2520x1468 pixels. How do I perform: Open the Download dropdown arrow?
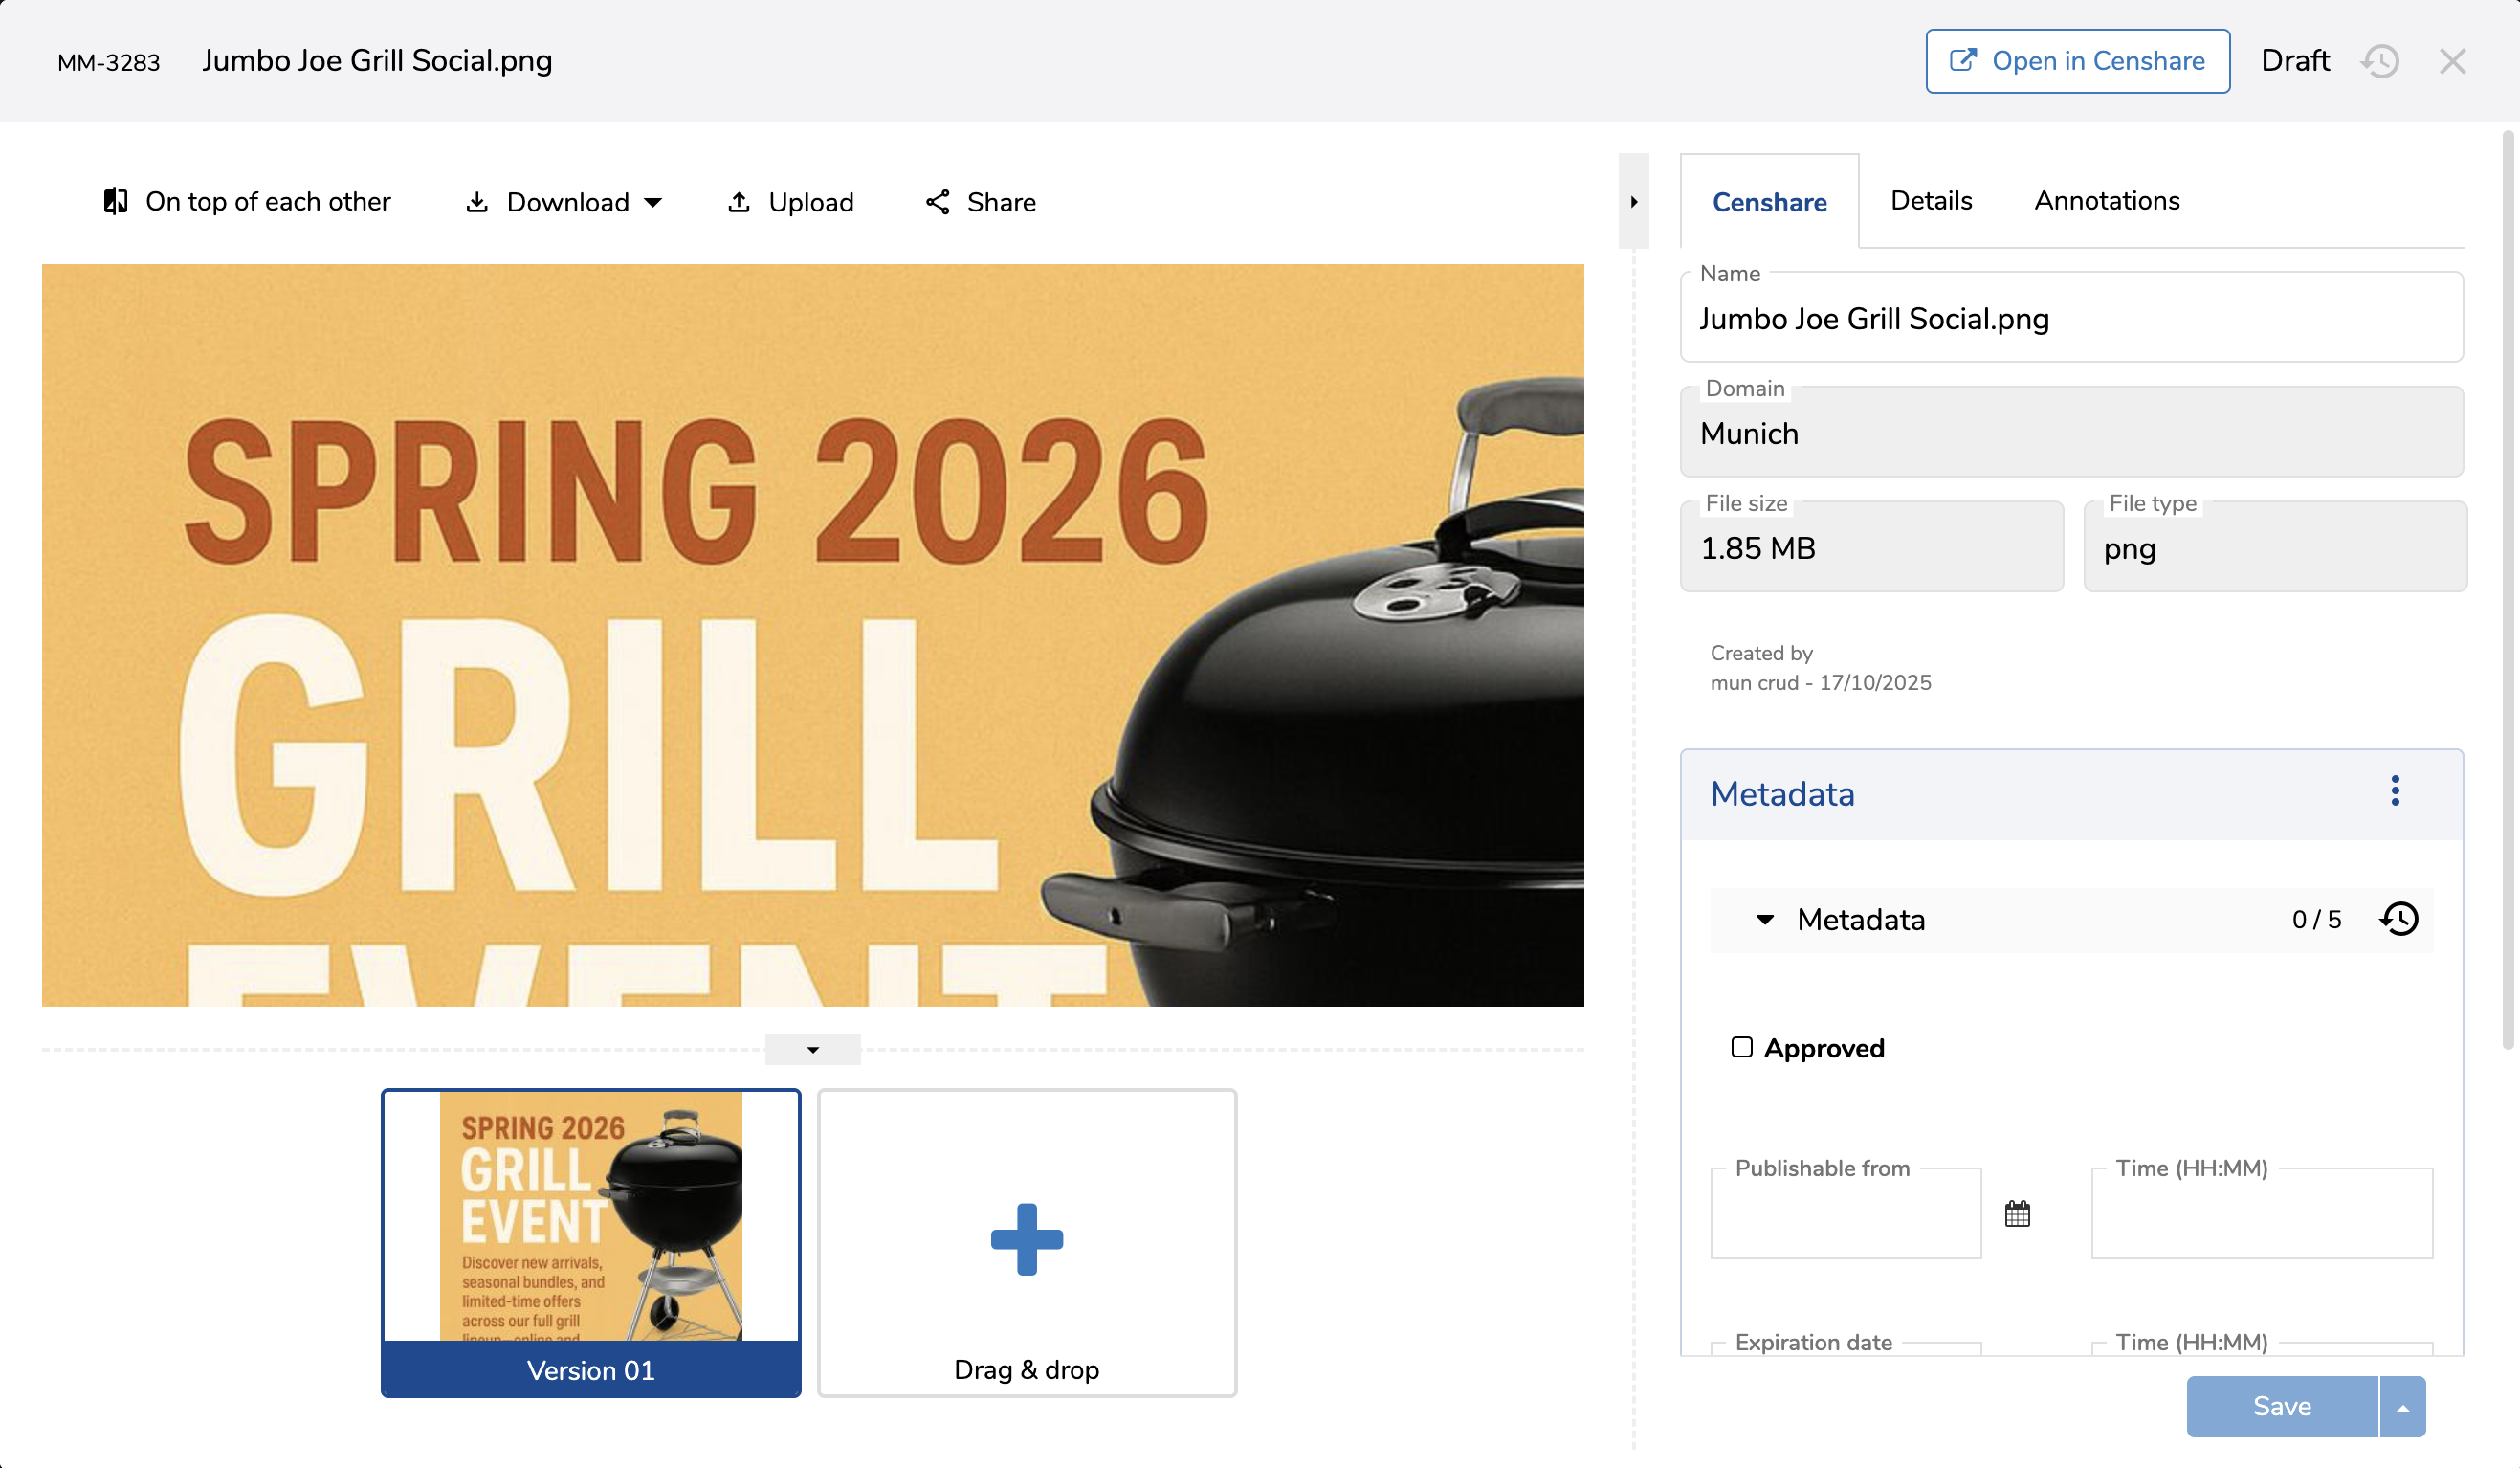[x=653, y=203]
